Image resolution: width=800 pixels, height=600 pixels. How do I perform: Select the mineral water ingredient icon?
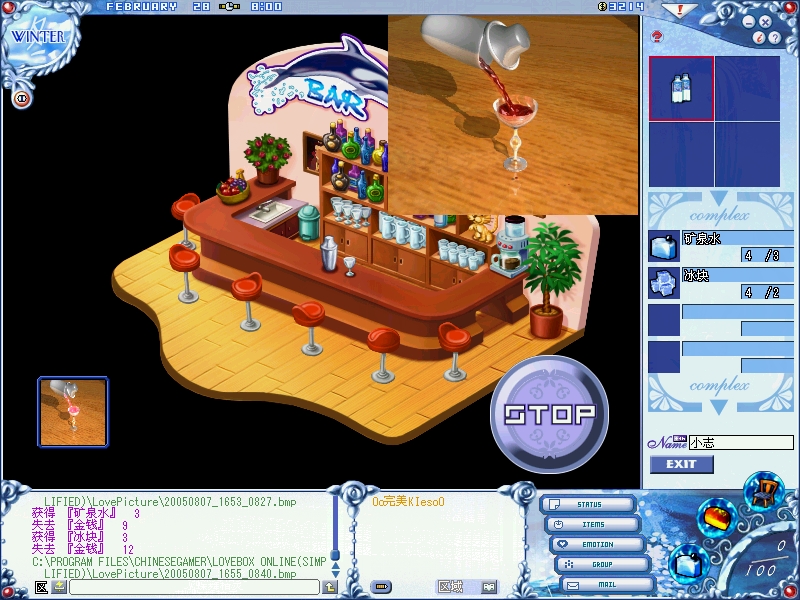(x=663, y=246)
